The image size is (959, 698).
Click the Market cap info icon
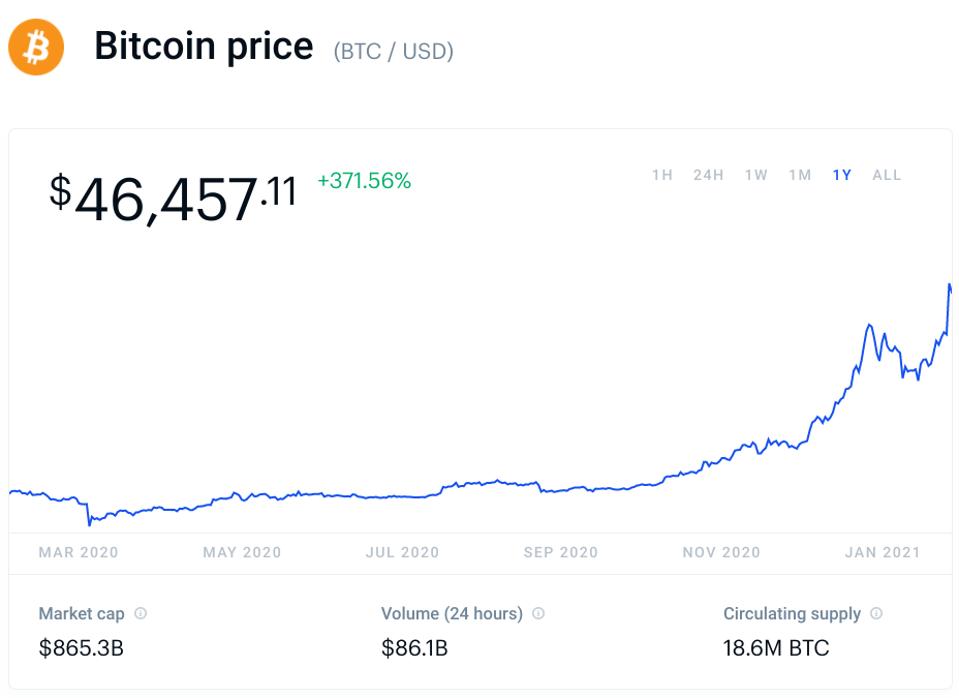[141, 614]
